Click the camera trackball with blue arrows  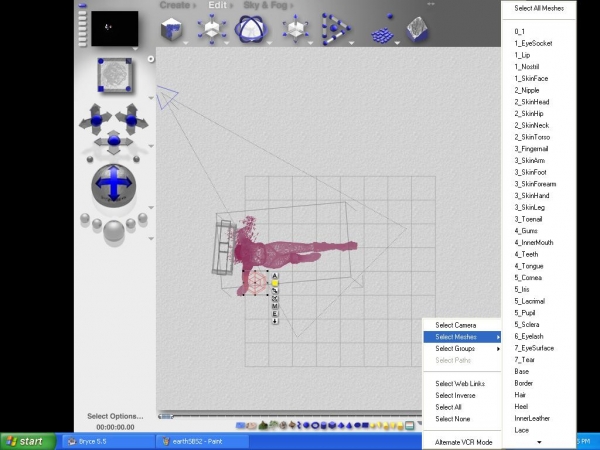coord(114,184)
